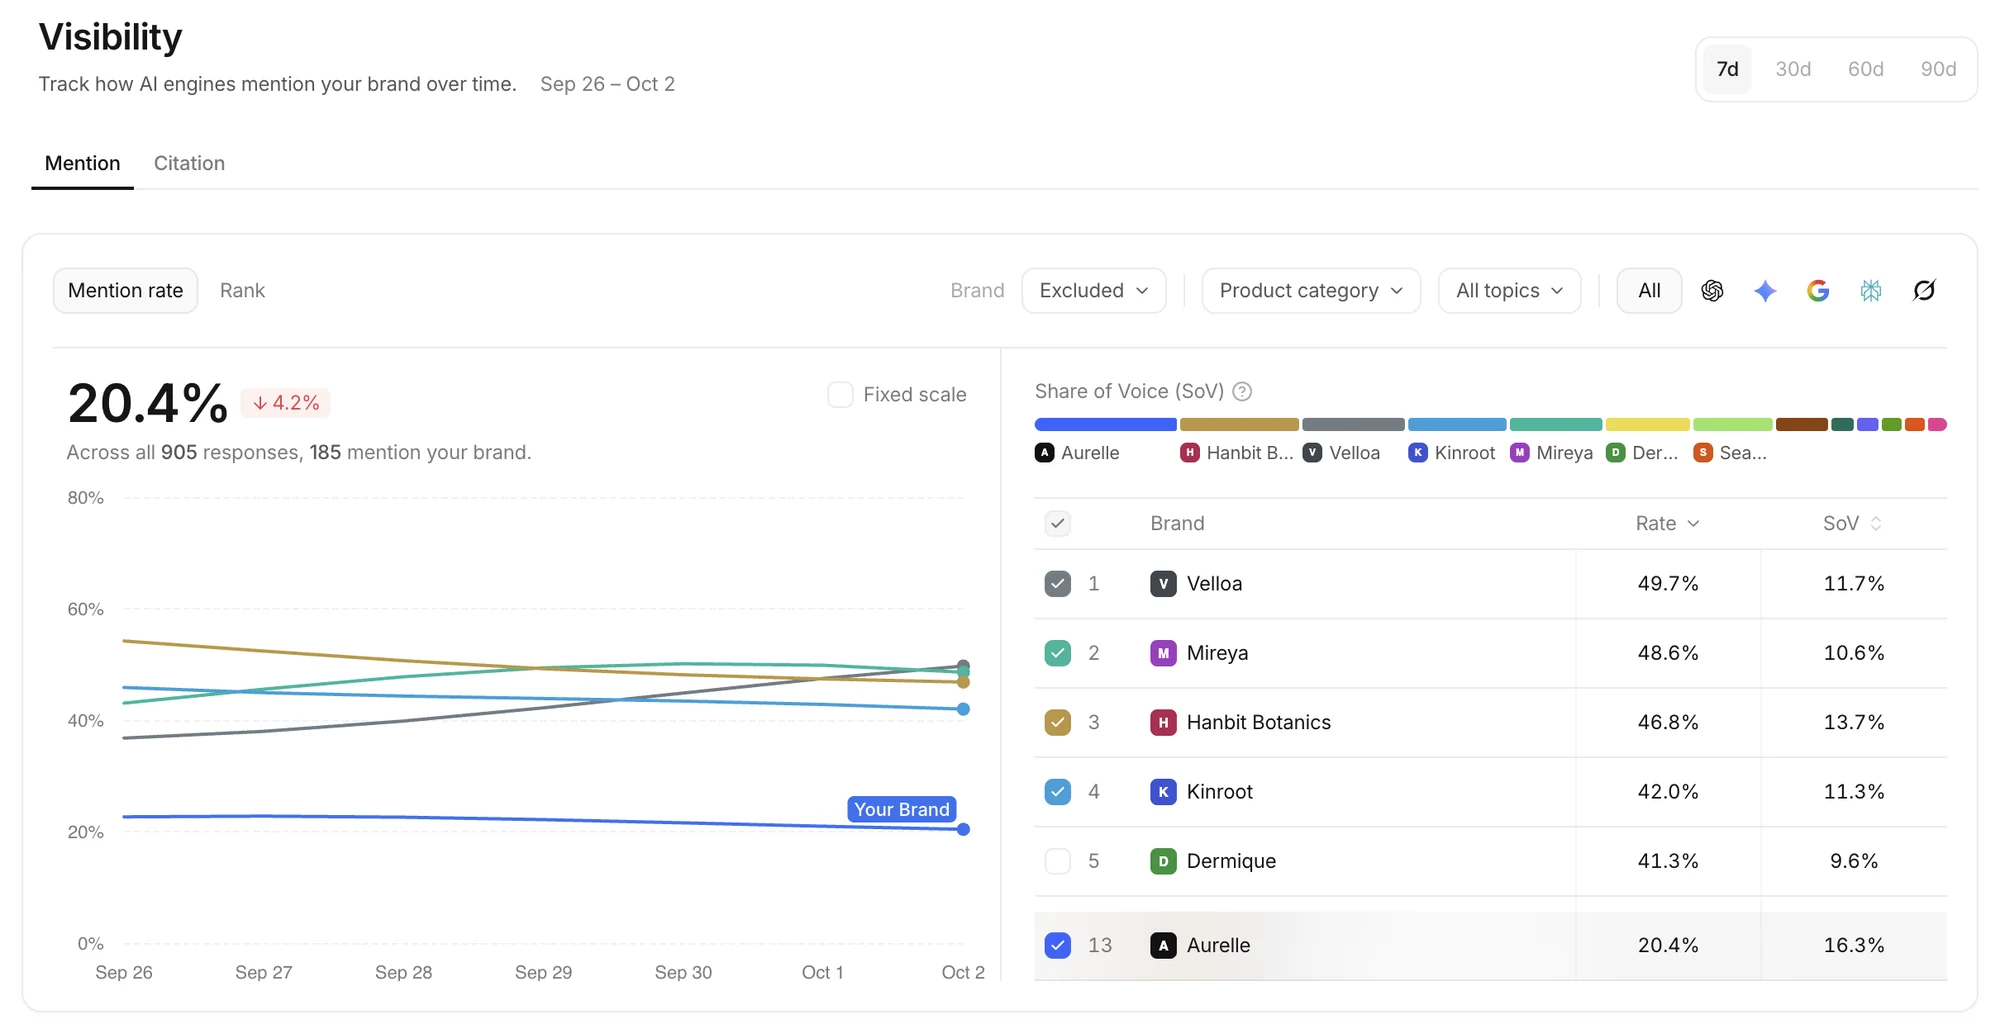Click the Sep 29 x-axis label

(543, 972)
